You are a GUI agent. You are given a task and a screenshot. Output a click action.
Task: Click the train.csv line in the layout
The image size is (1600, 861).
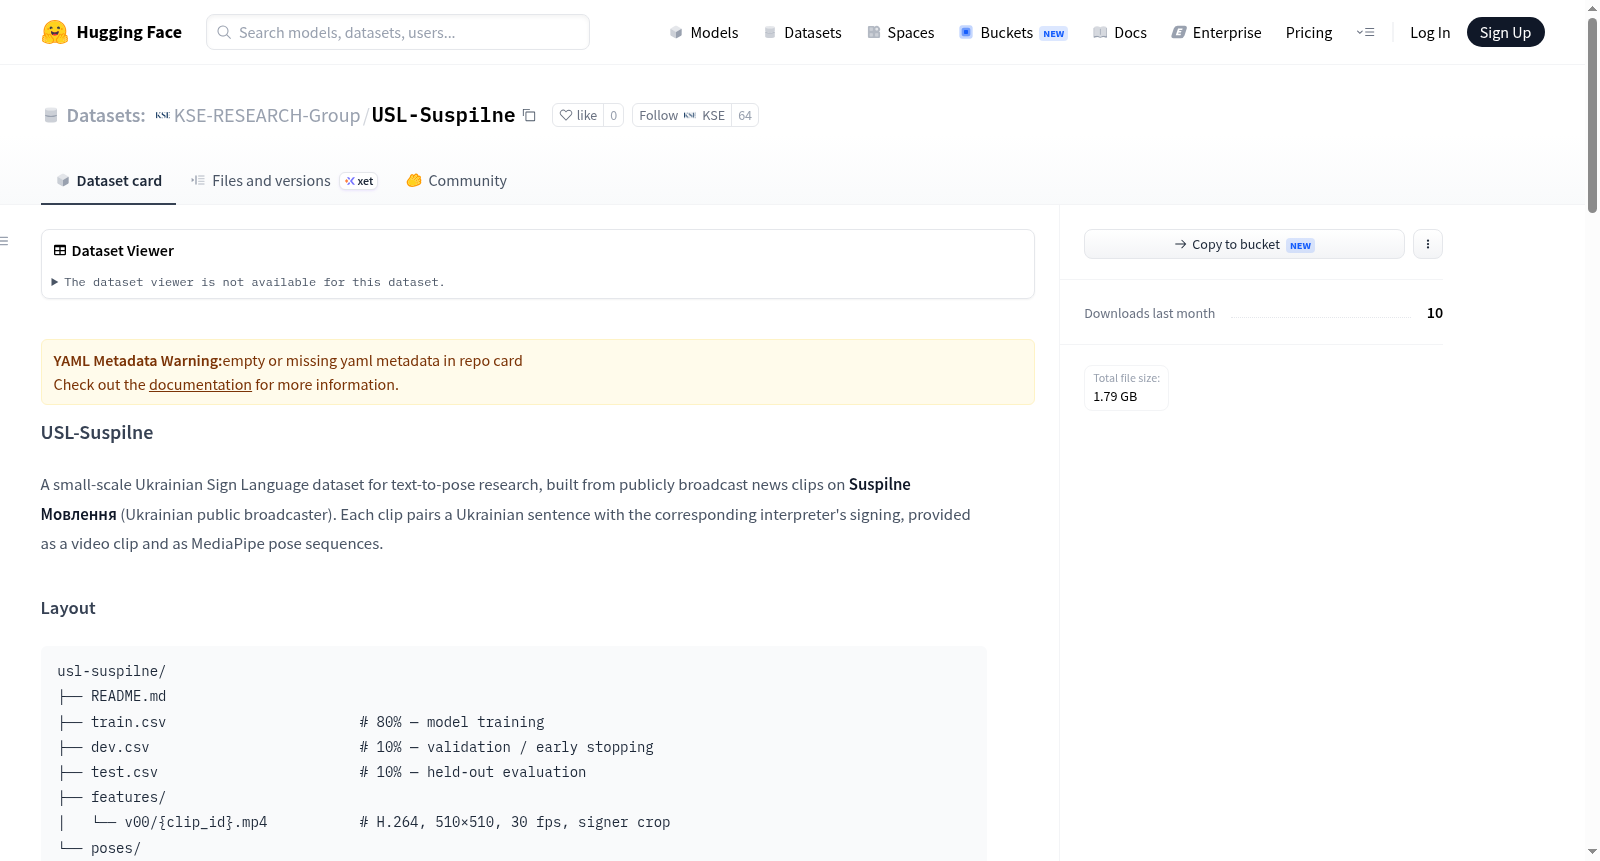pos(301,722)
